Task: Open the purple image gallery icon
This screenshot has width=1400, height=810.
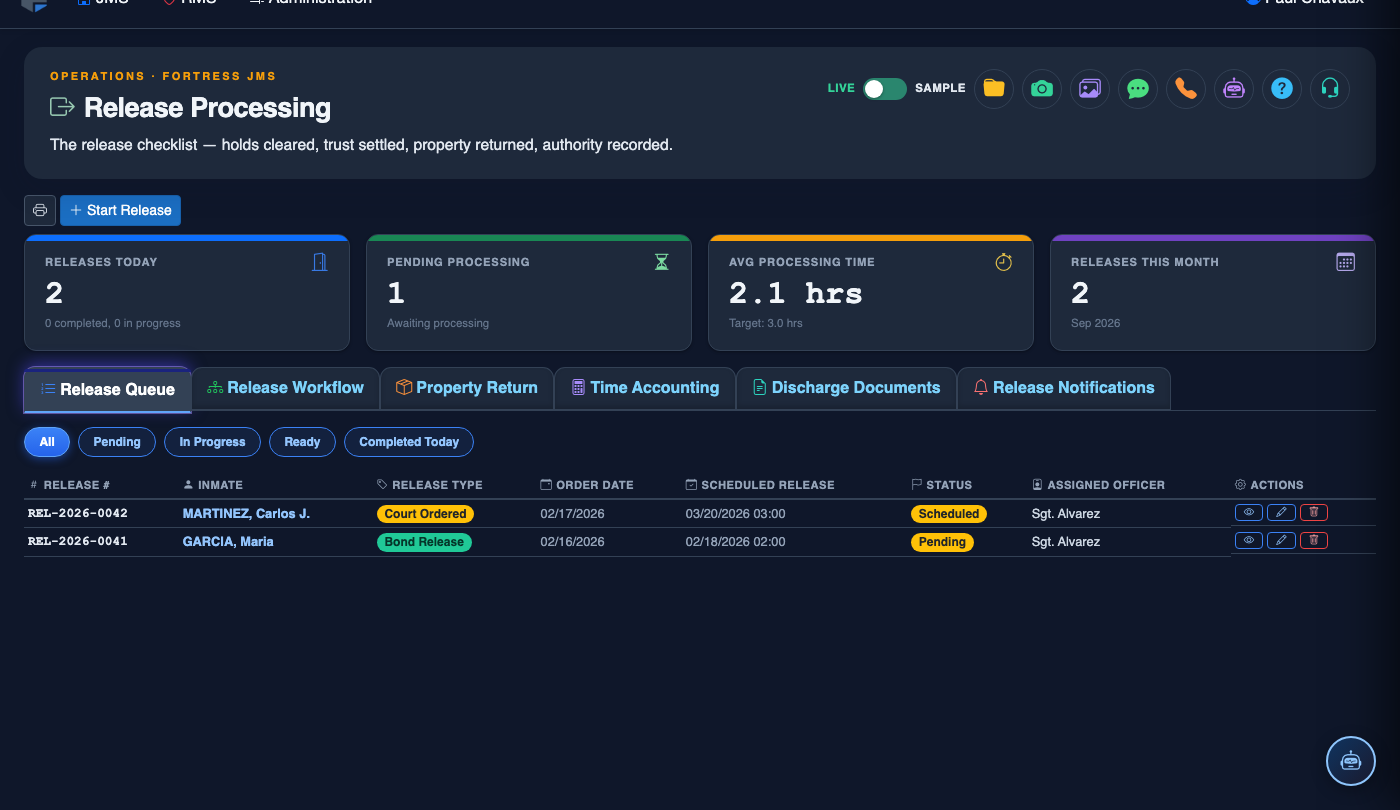Action: coord(1090,88)
